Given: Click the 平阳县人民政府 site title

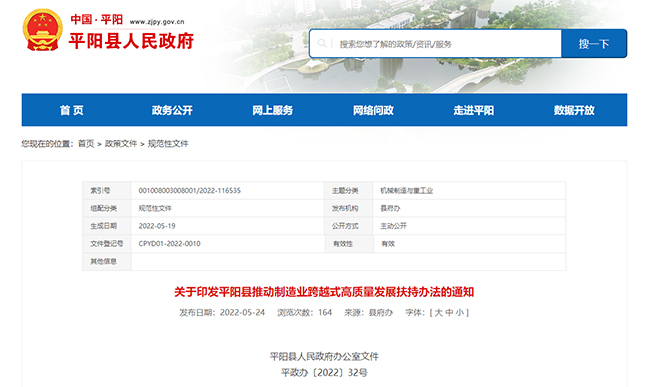Looking at the screenshot, I should 131,41.
